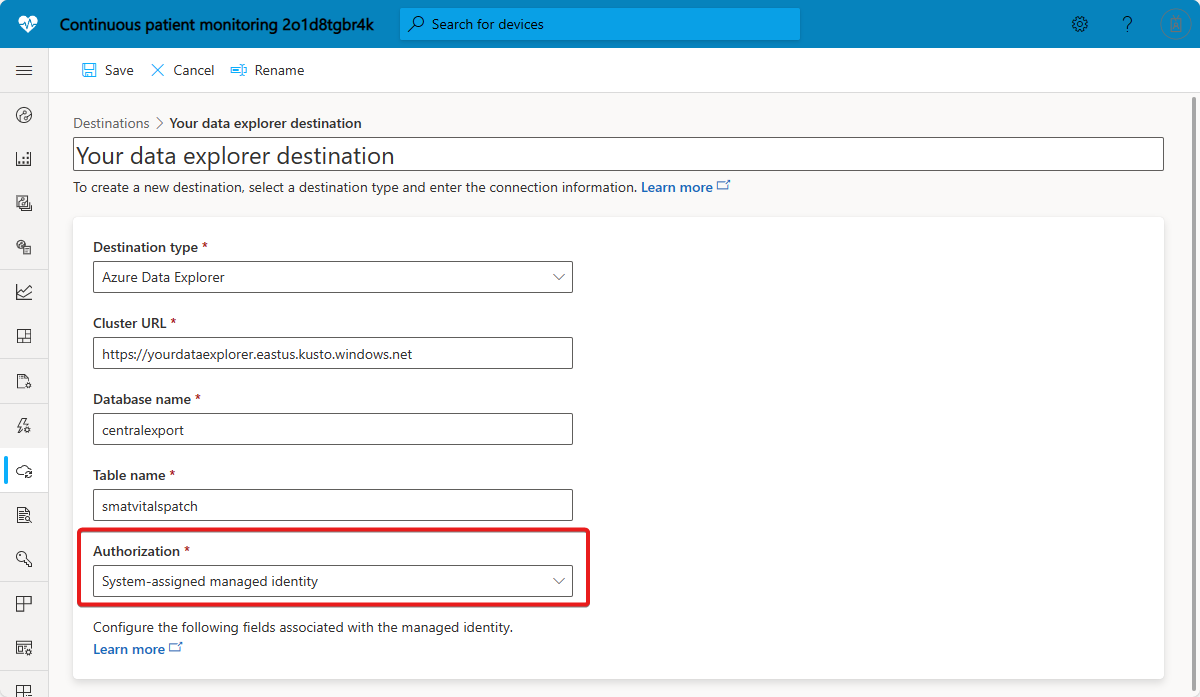Open help question mark icon
The height and width of the screenshot is (697, 1200).
coord(1127,24)
